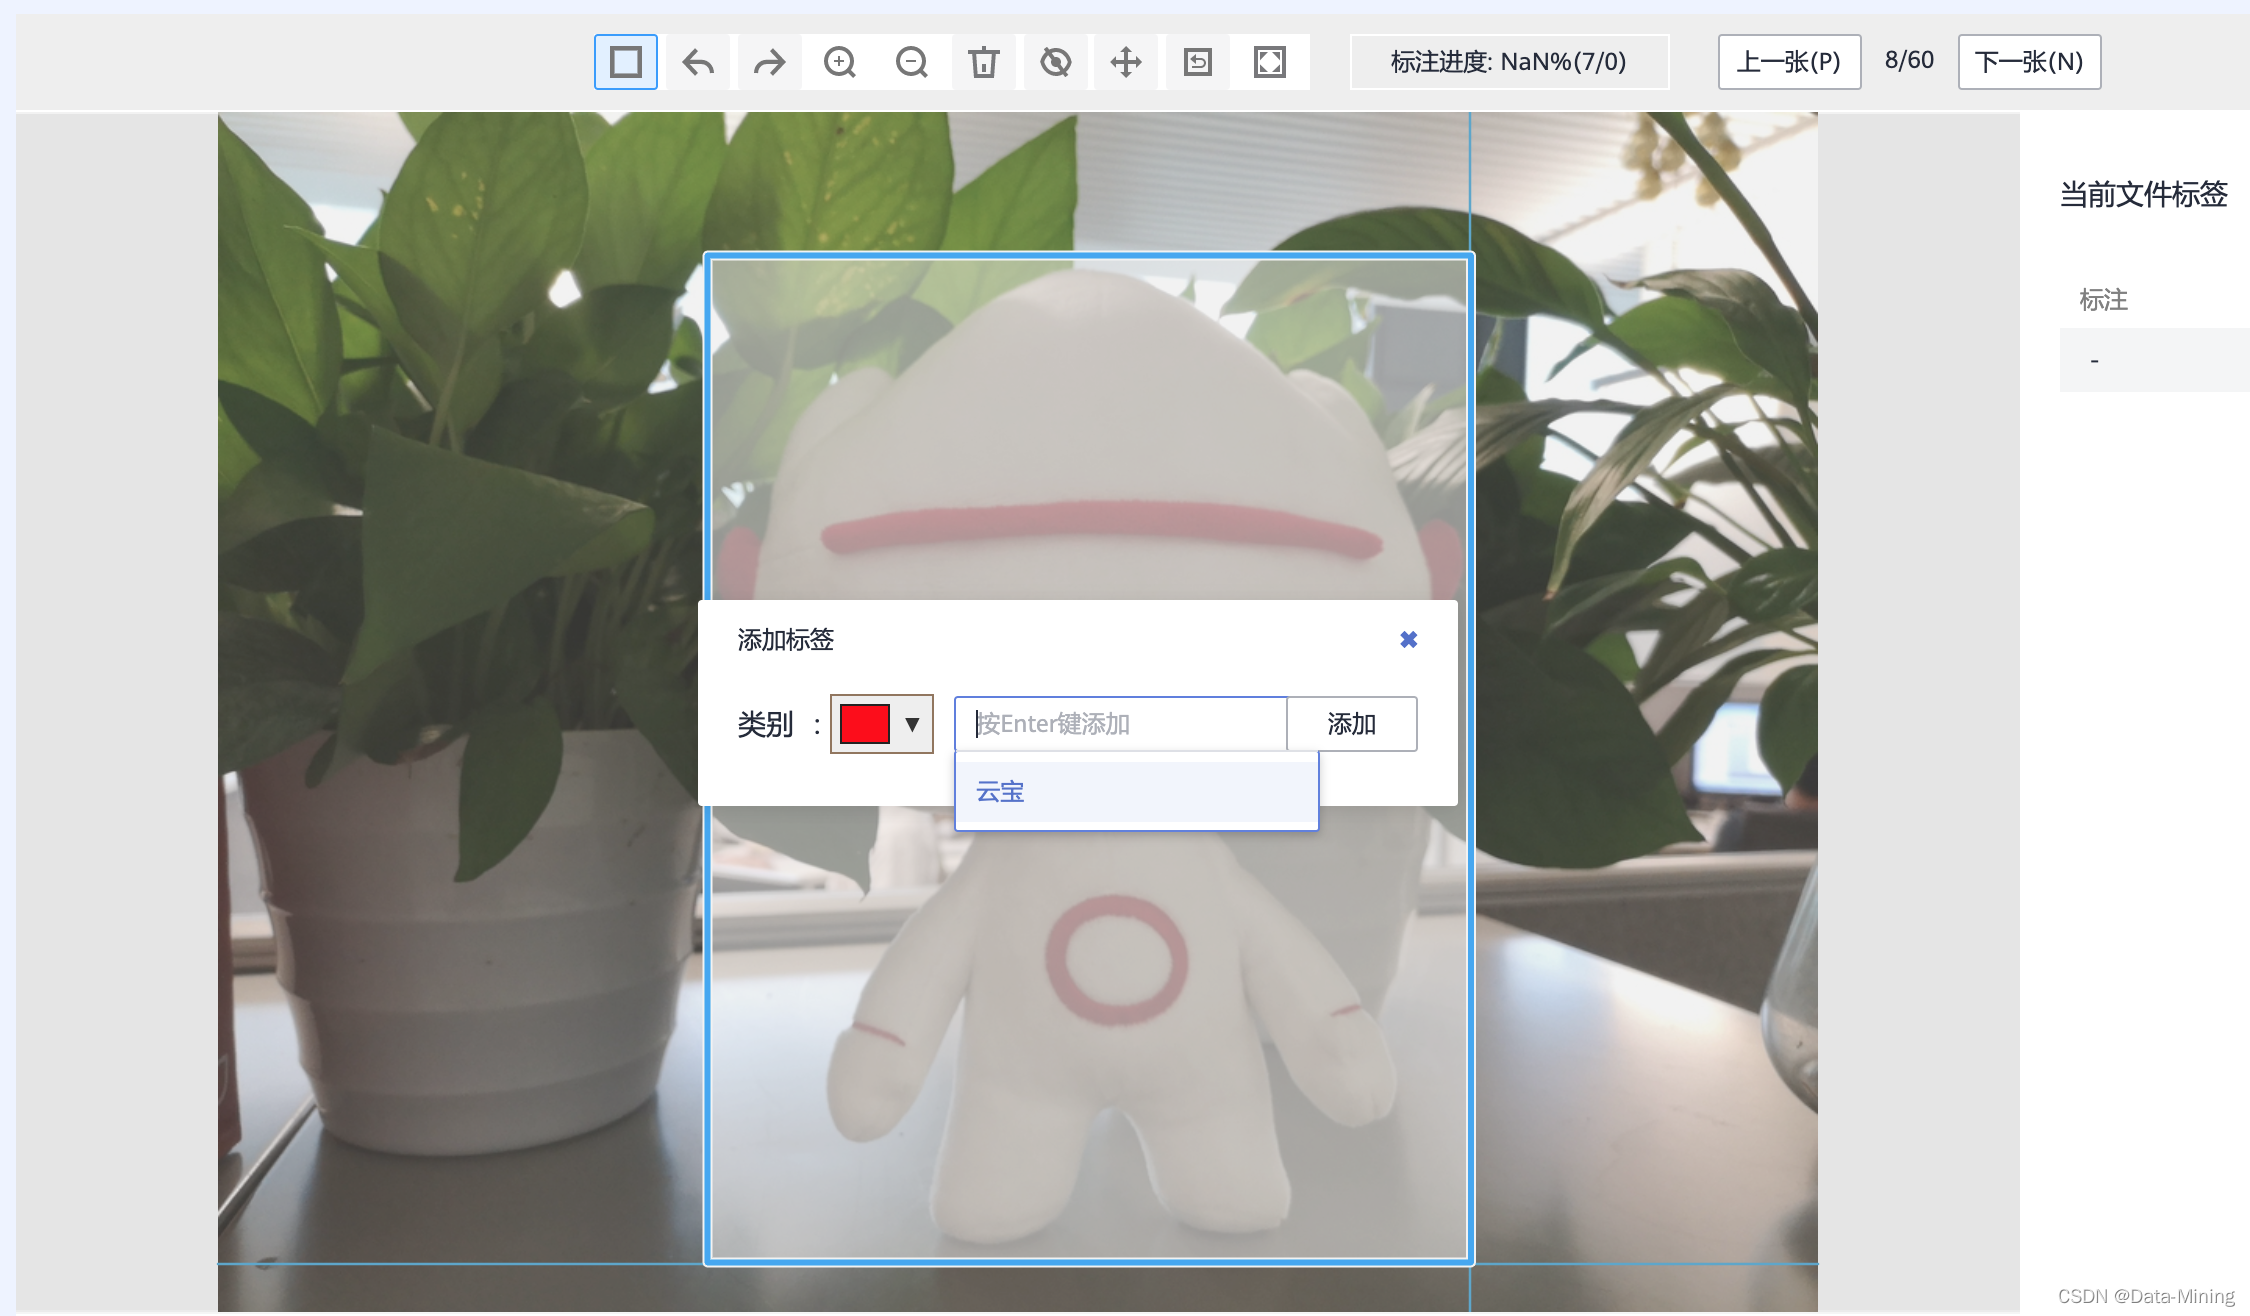The image size is (2250, 1316).
Task: Toggle annotation visibility with crossed-eye icon
Action: [1056, 62]
